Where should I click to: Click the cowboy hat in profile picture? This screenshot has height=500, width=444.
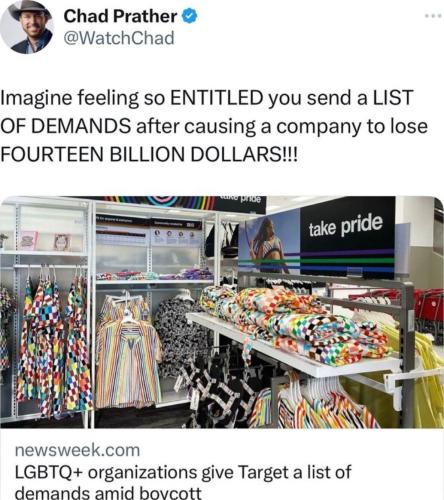(29, 8)
